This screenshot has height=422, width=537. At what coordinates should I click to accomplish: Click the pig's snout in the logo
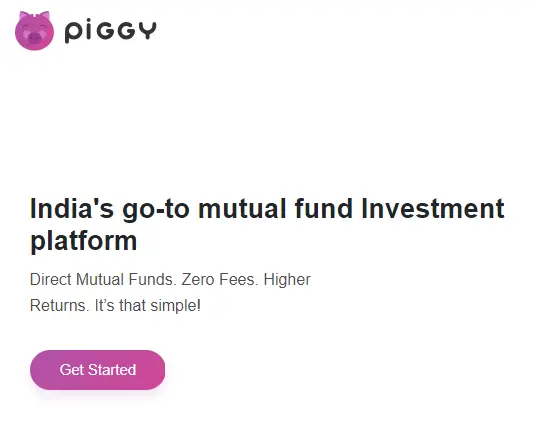pos(35,38)
